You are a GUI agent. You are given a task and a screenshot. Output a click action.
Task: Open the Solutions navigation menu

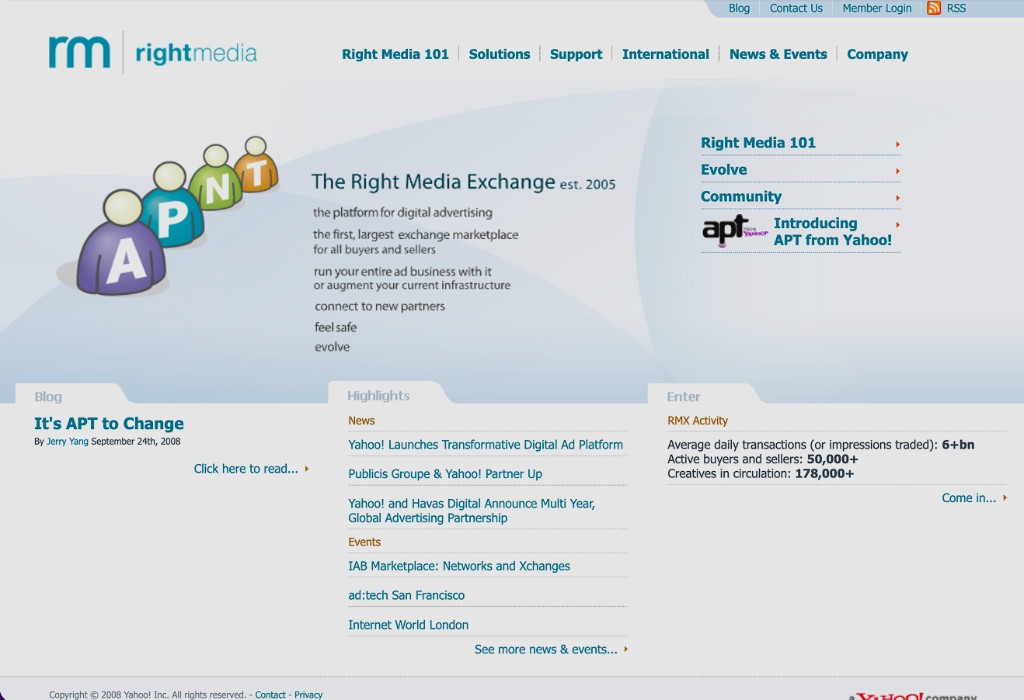[x=499, y=54]
